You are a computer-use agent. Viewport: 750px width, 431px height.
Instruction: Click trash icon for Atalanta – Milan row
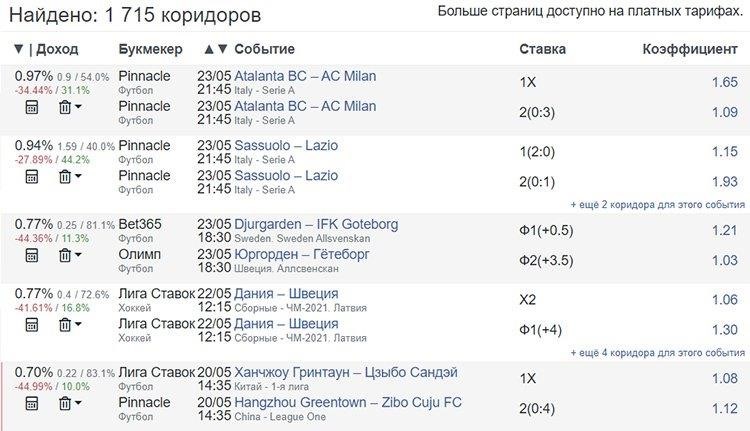tap(65, 107)
